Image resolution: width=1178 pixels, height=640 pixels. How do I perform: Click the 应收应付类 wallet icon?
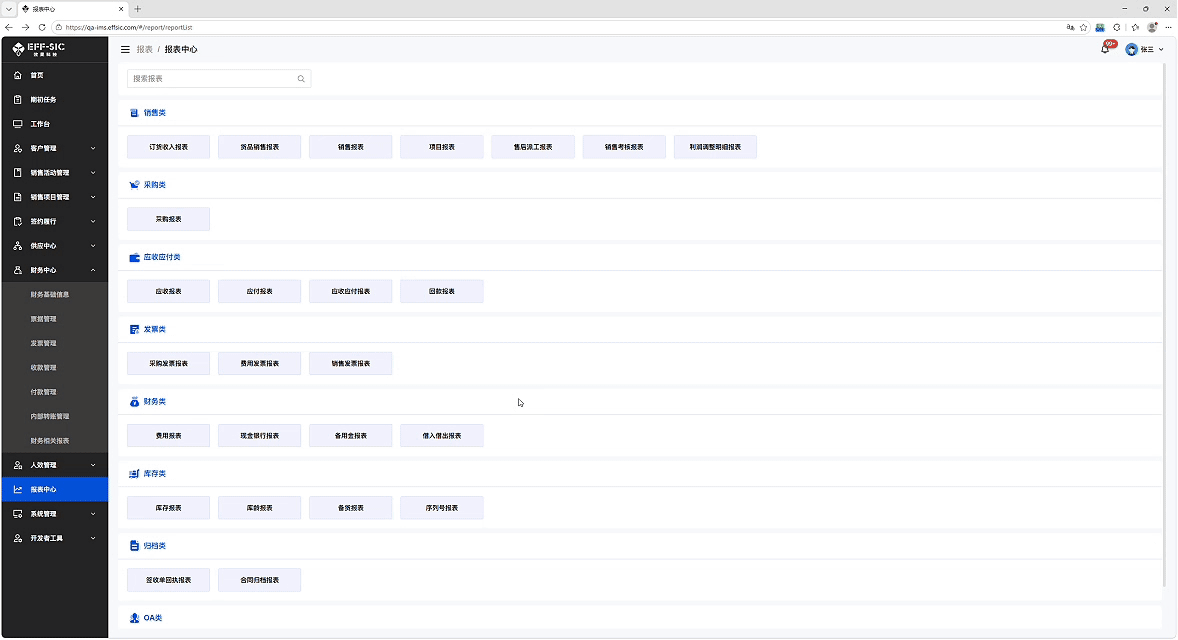[x=134, y=258]
